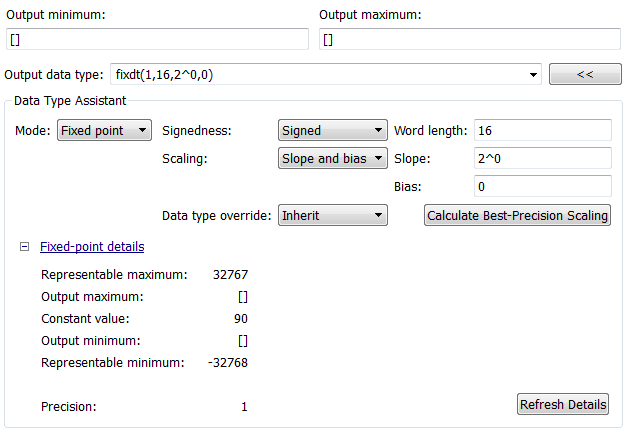Image resolution: width=625 pixels, height=430 pixels.
Task: Open the Signedness dropdown
Action: (x=332, y=130)
